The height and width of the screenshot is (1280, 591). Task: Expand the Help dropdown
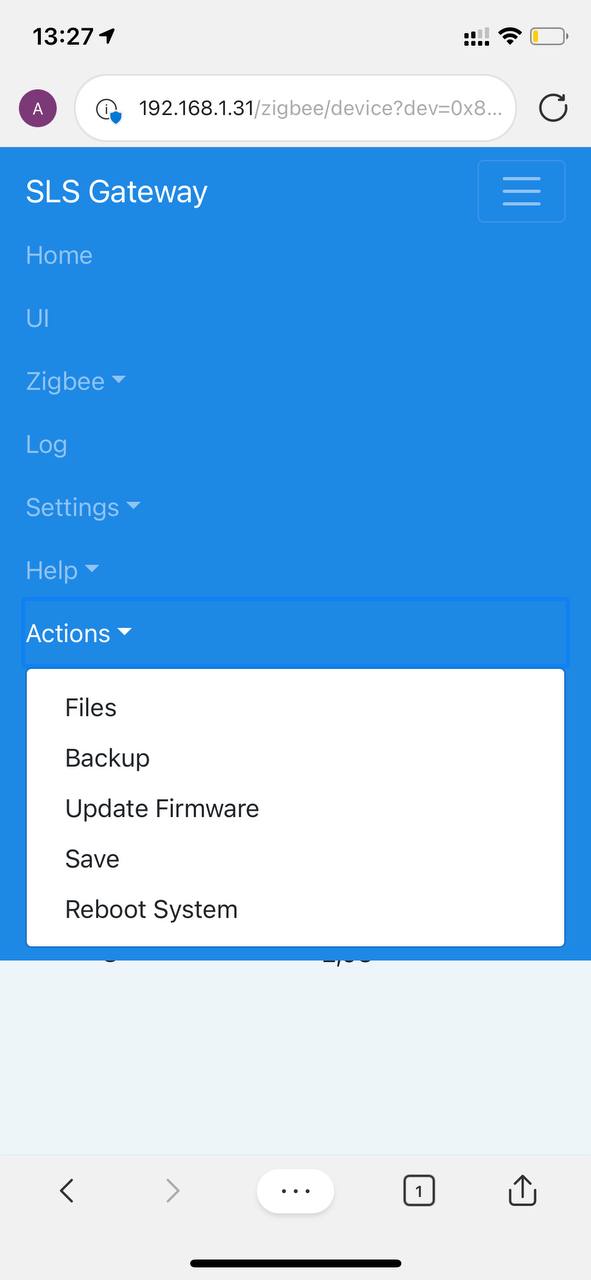tap(62, 570)
